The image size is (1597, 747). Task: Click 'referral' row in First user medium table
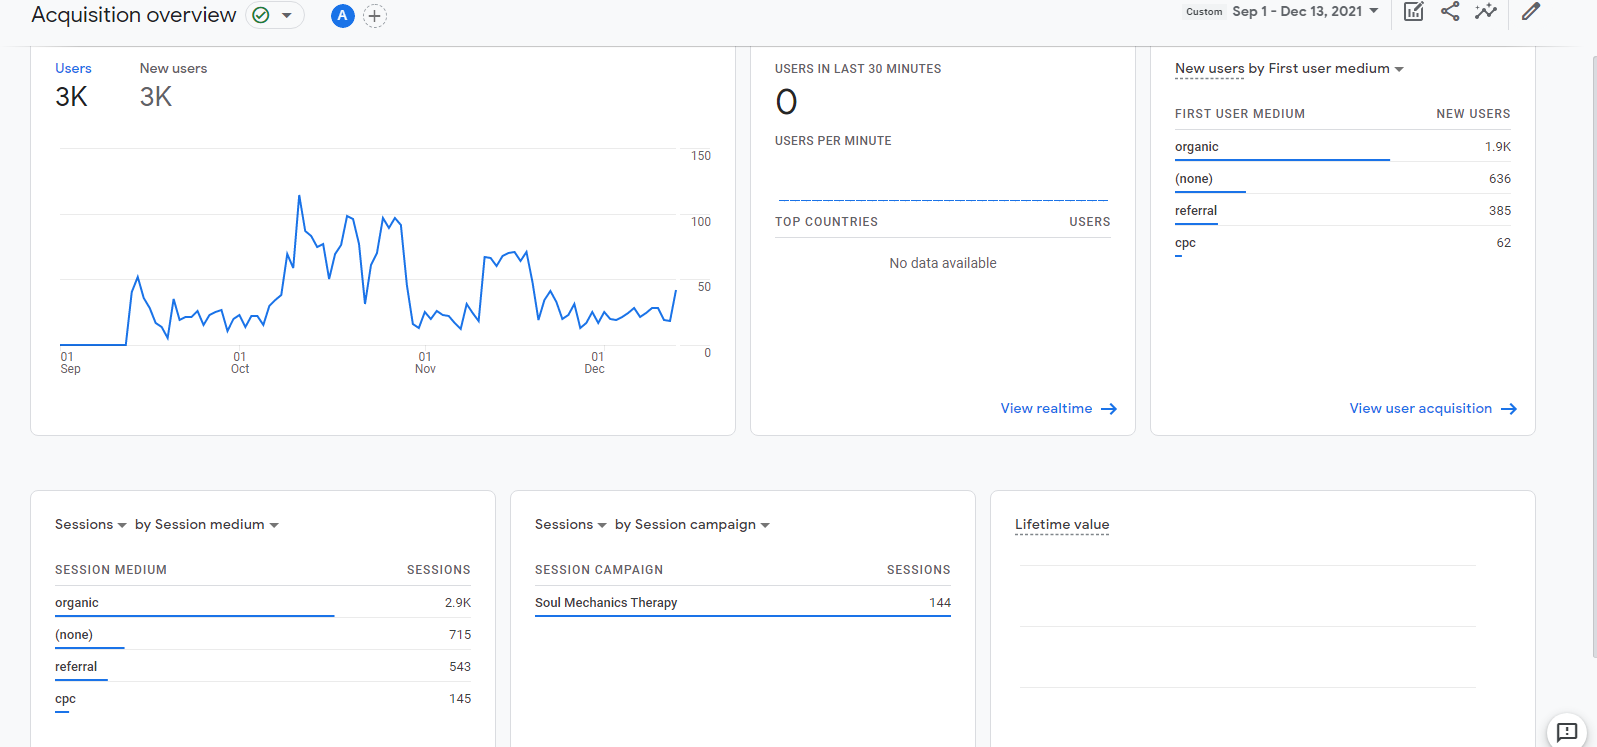click(1342, 210)
